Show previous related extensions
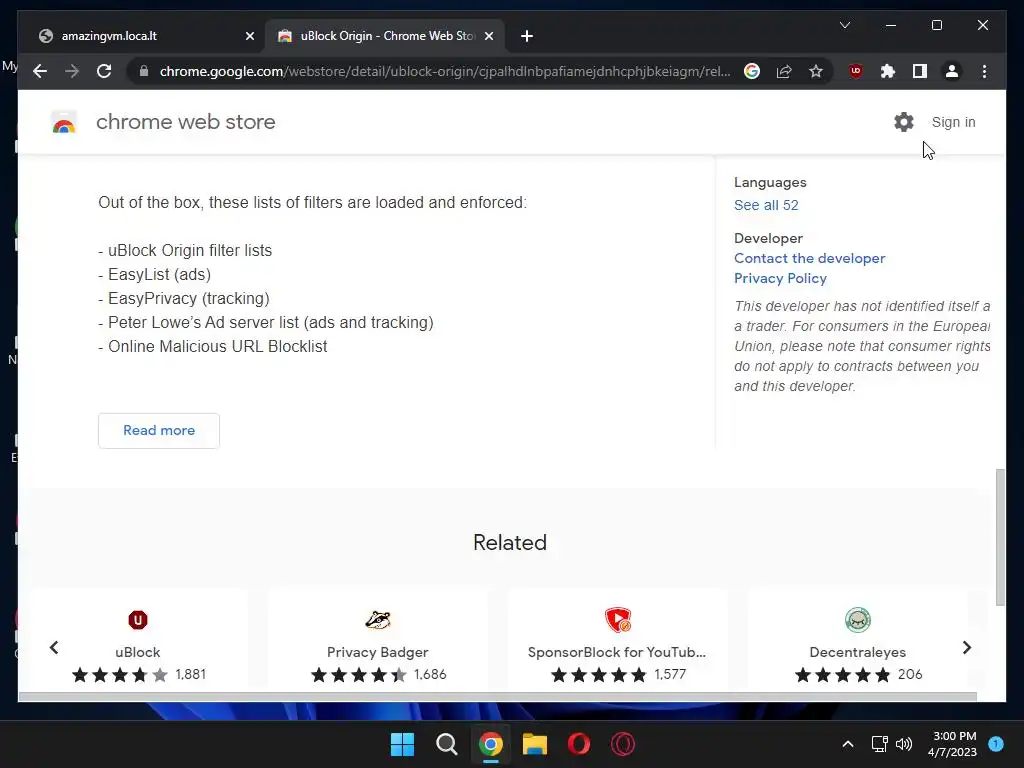This screenshot has height=768, width=1024. [54, 647]
